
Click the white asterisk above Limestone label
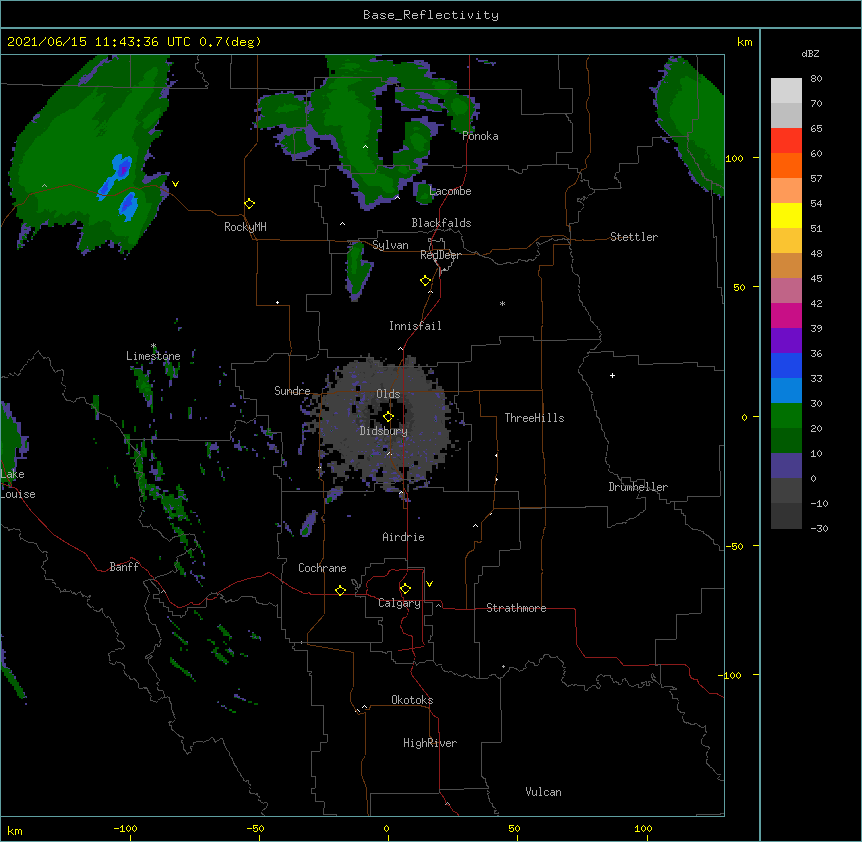tap(153, 346)
